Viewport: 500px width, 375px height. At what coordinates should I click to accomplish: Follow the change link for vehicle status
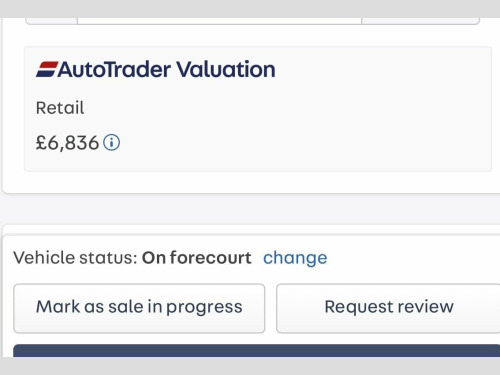(x=295, y=258)
